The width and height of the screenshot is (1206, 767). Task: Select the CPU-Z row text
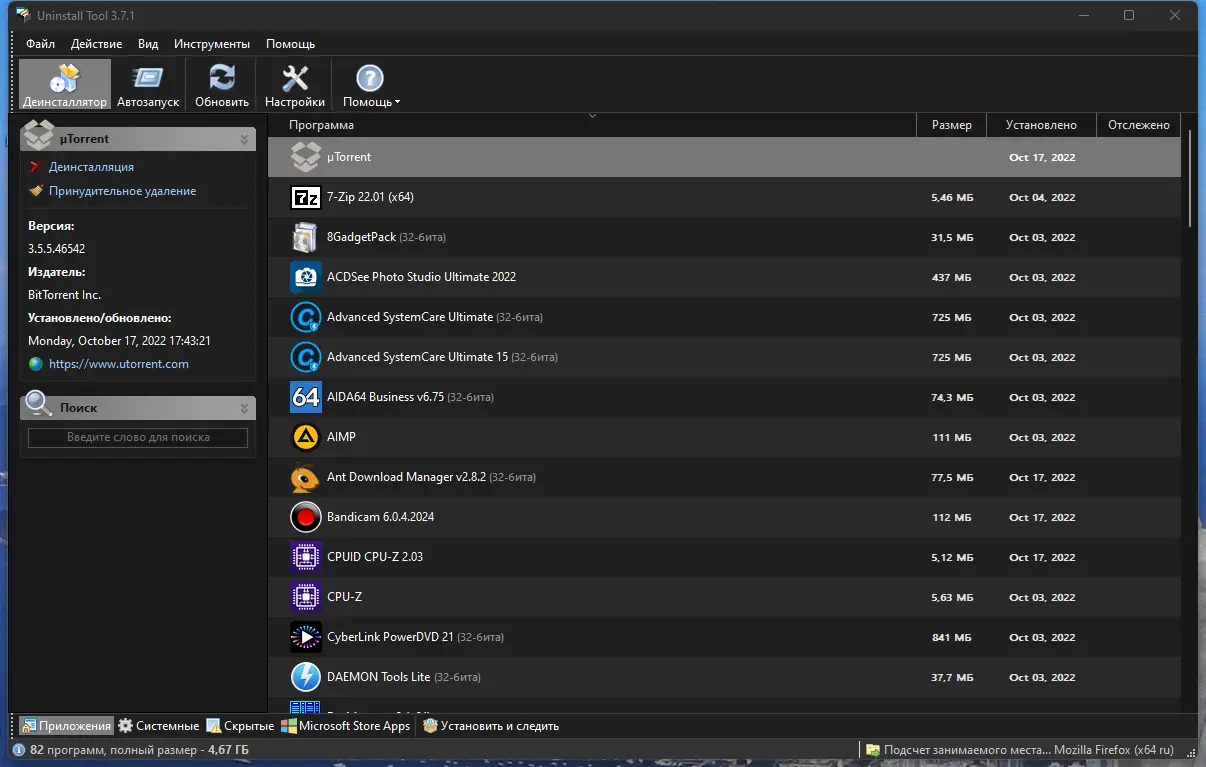point(344,597)
